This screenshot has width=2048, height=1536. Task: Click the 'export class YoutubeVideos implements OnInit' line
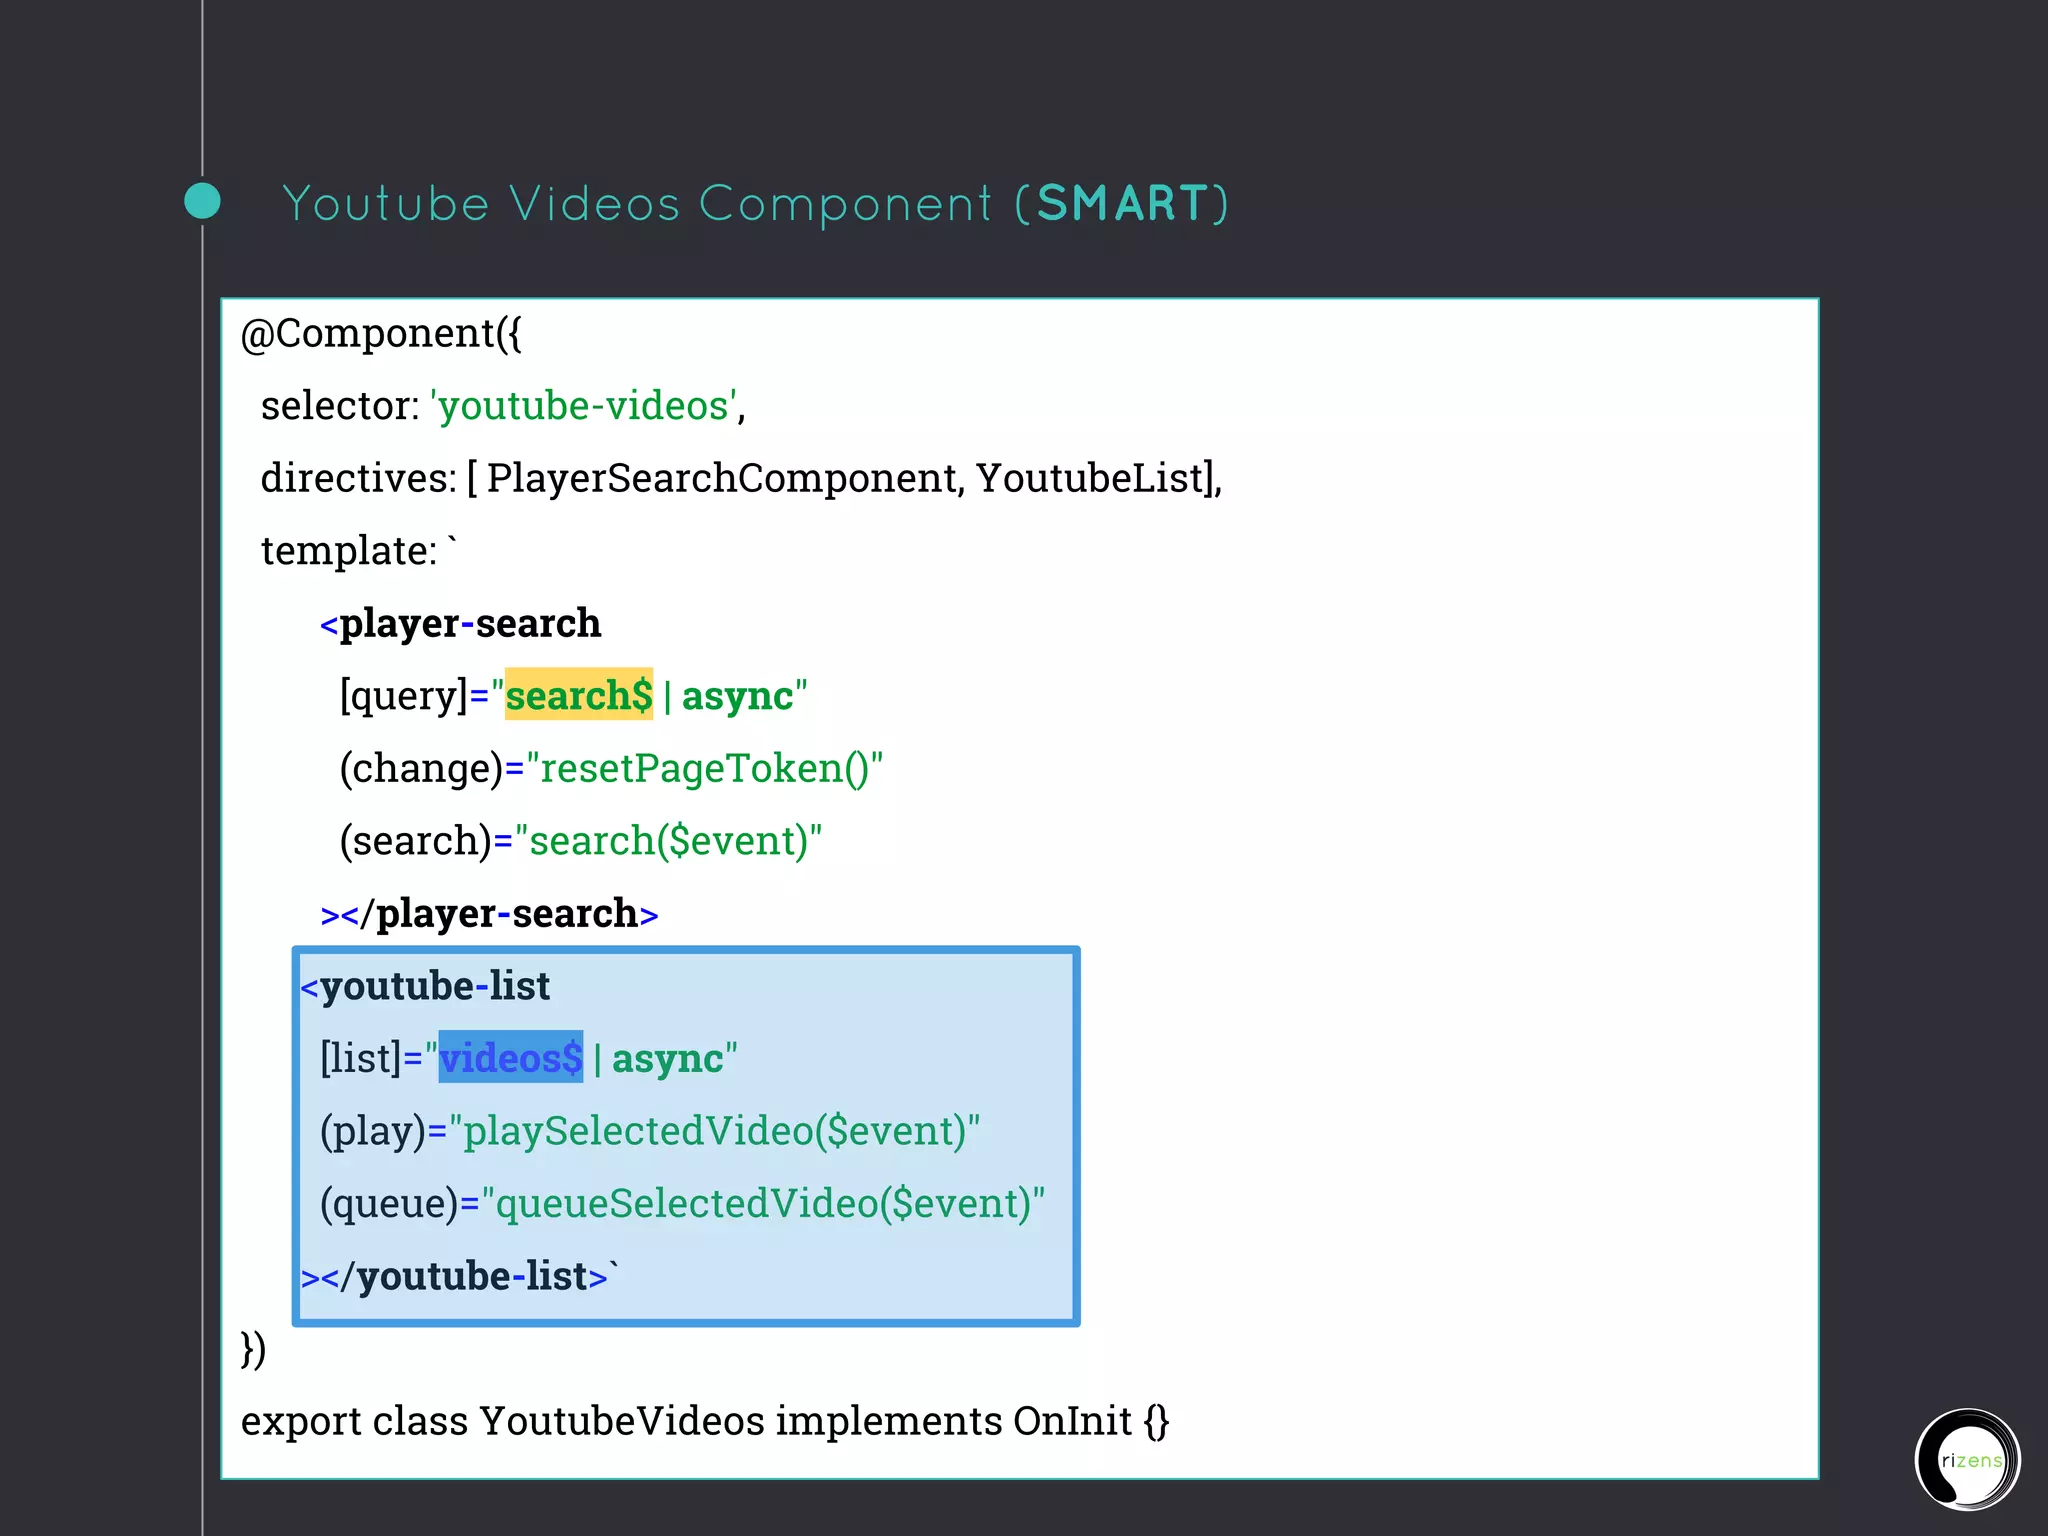click(x=705, y=1421)
